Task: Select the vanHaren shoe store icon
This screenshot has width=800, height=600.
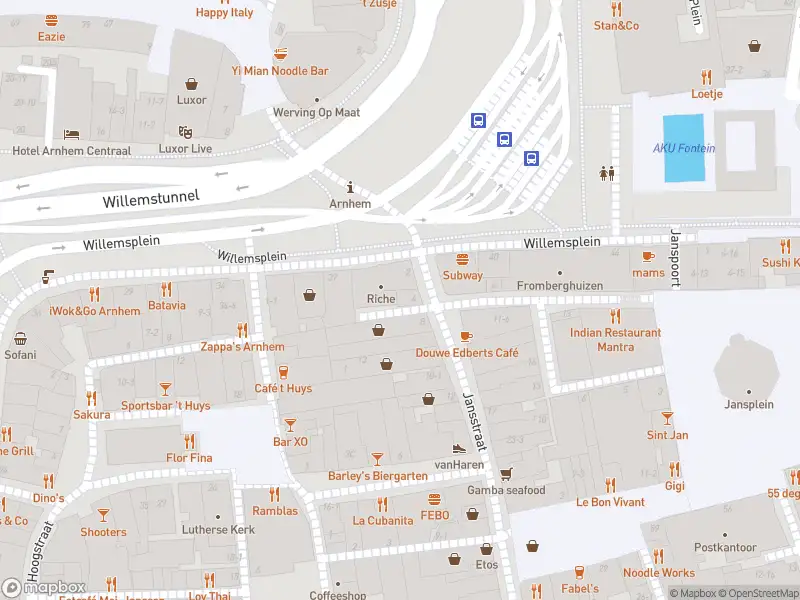Action: (x=459, y=448)
